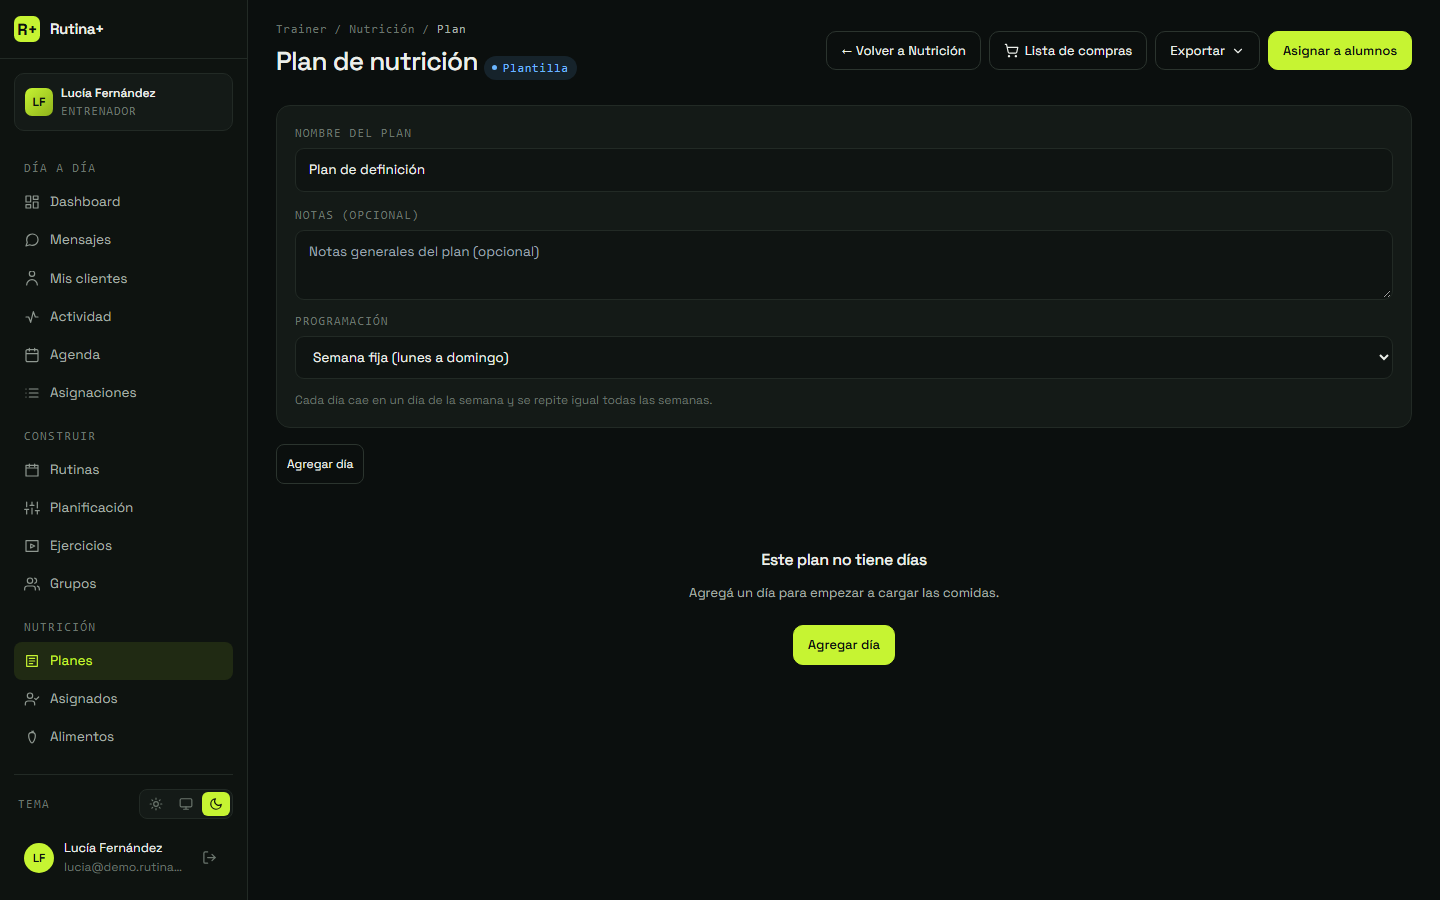Viewport: 1440px width, 900px height.
Task: Click the Asignaciones list icon
Action: 32,393
